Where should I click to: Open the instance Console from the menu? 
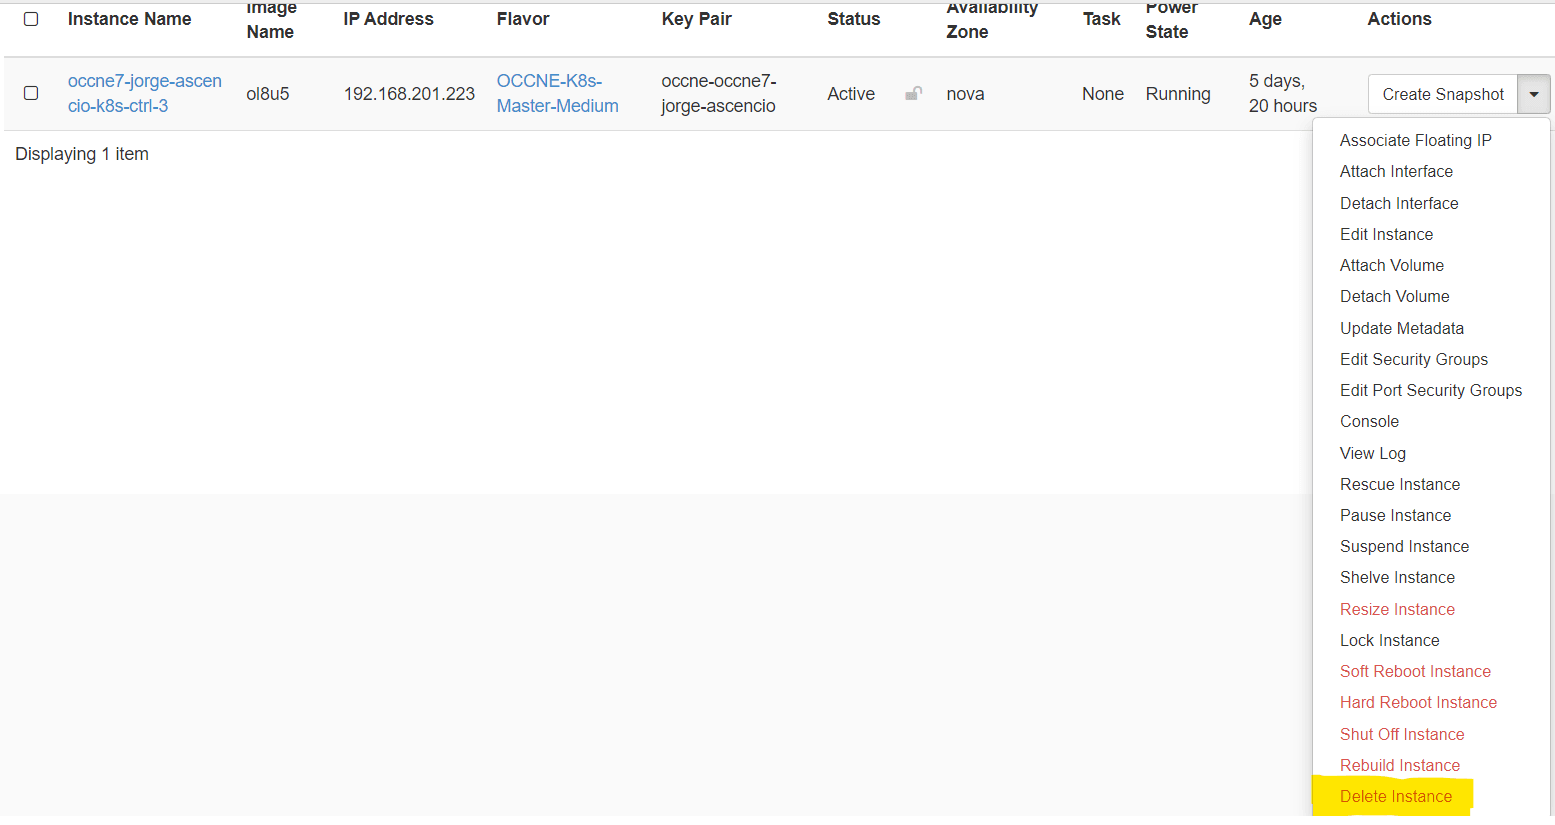coord(1369,421)
